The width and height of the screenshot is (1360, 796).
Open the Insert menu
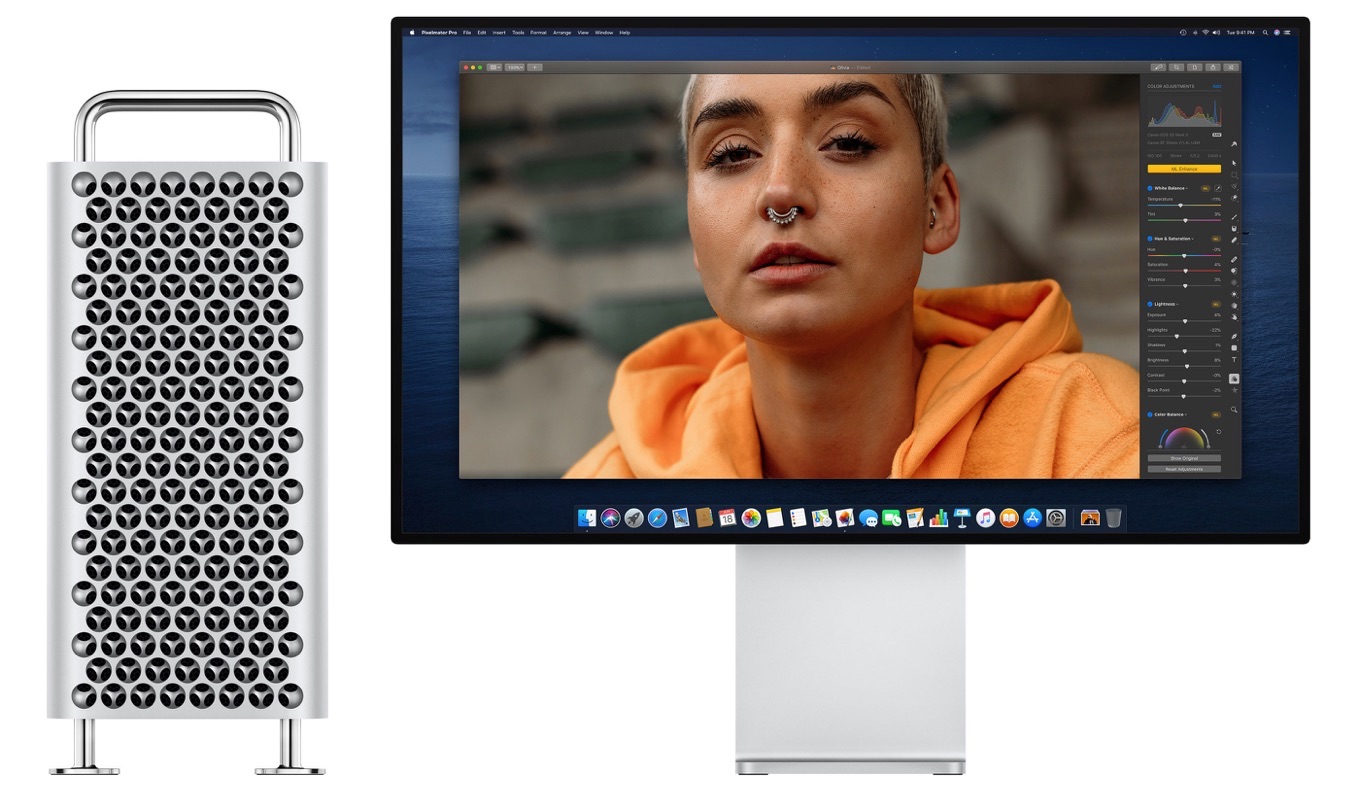pyautogui.click(x=499, y=33)
